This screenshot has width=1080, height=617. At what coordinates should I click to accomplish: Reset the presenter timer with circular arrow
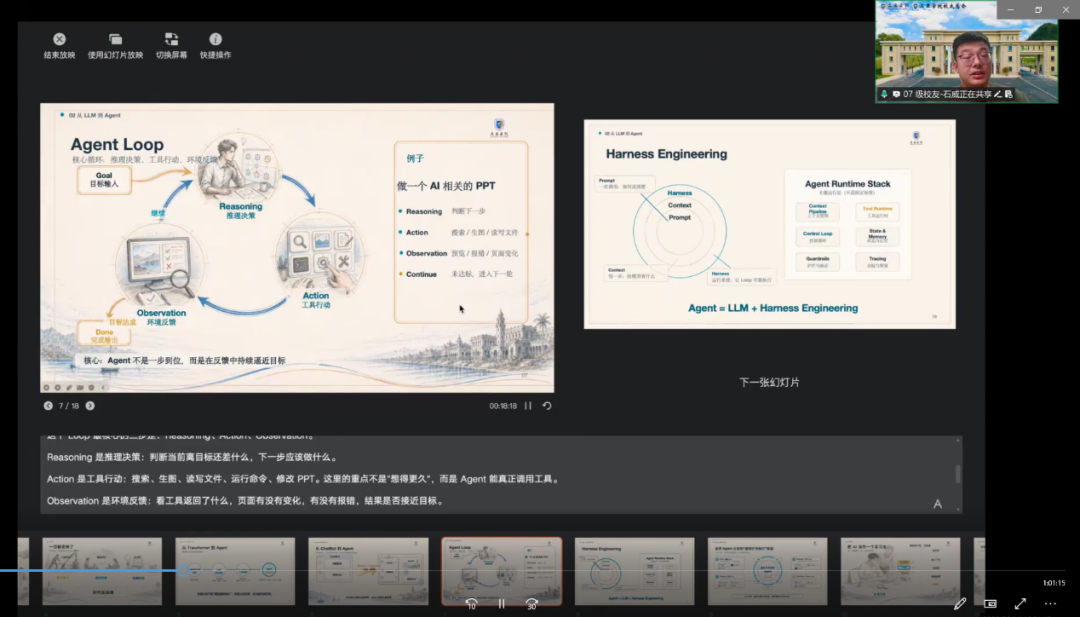point(547,406)
